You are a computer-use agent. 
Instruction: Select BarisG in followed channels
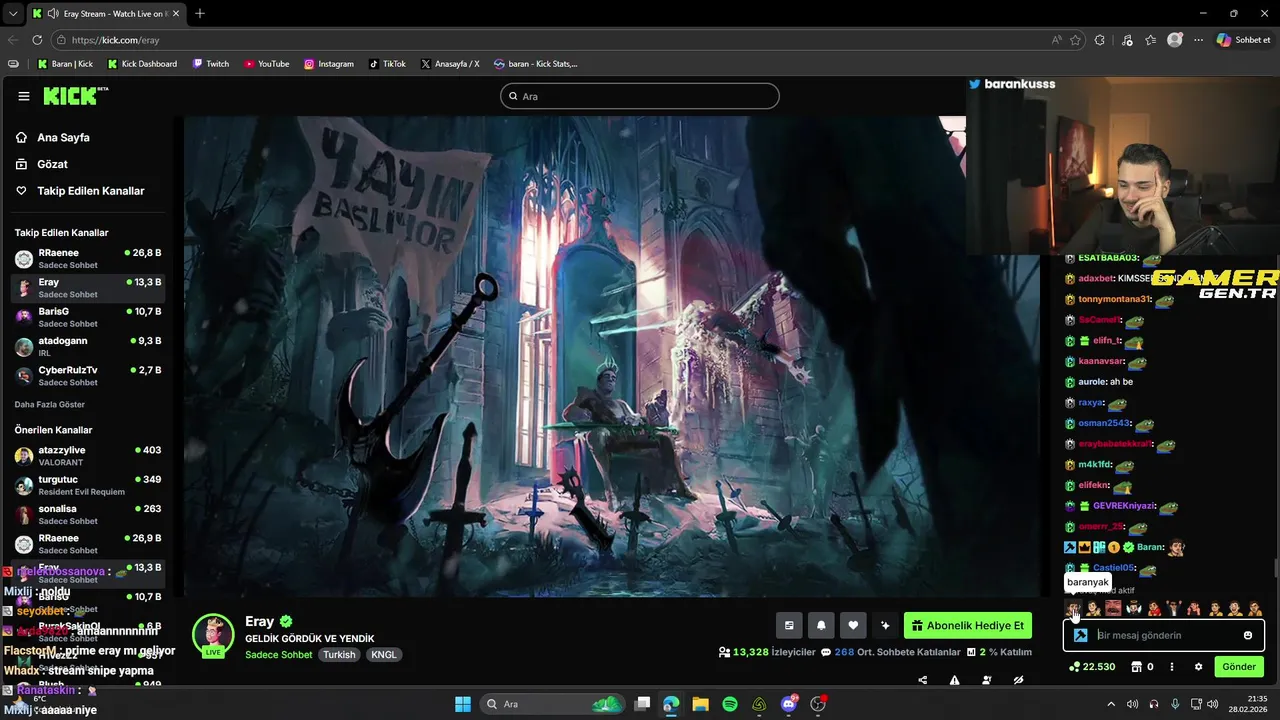tap(88, 317)
